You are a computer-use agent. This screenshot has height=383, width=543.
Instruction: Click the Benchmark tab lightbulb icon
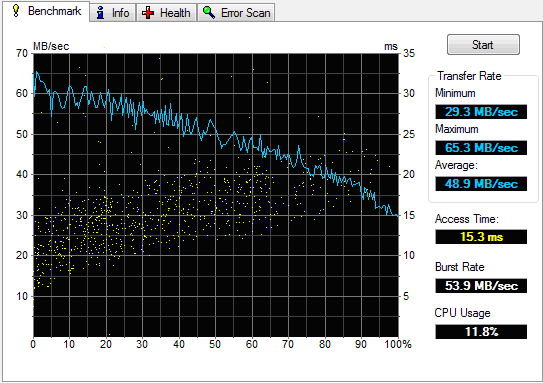click(16, 10)
